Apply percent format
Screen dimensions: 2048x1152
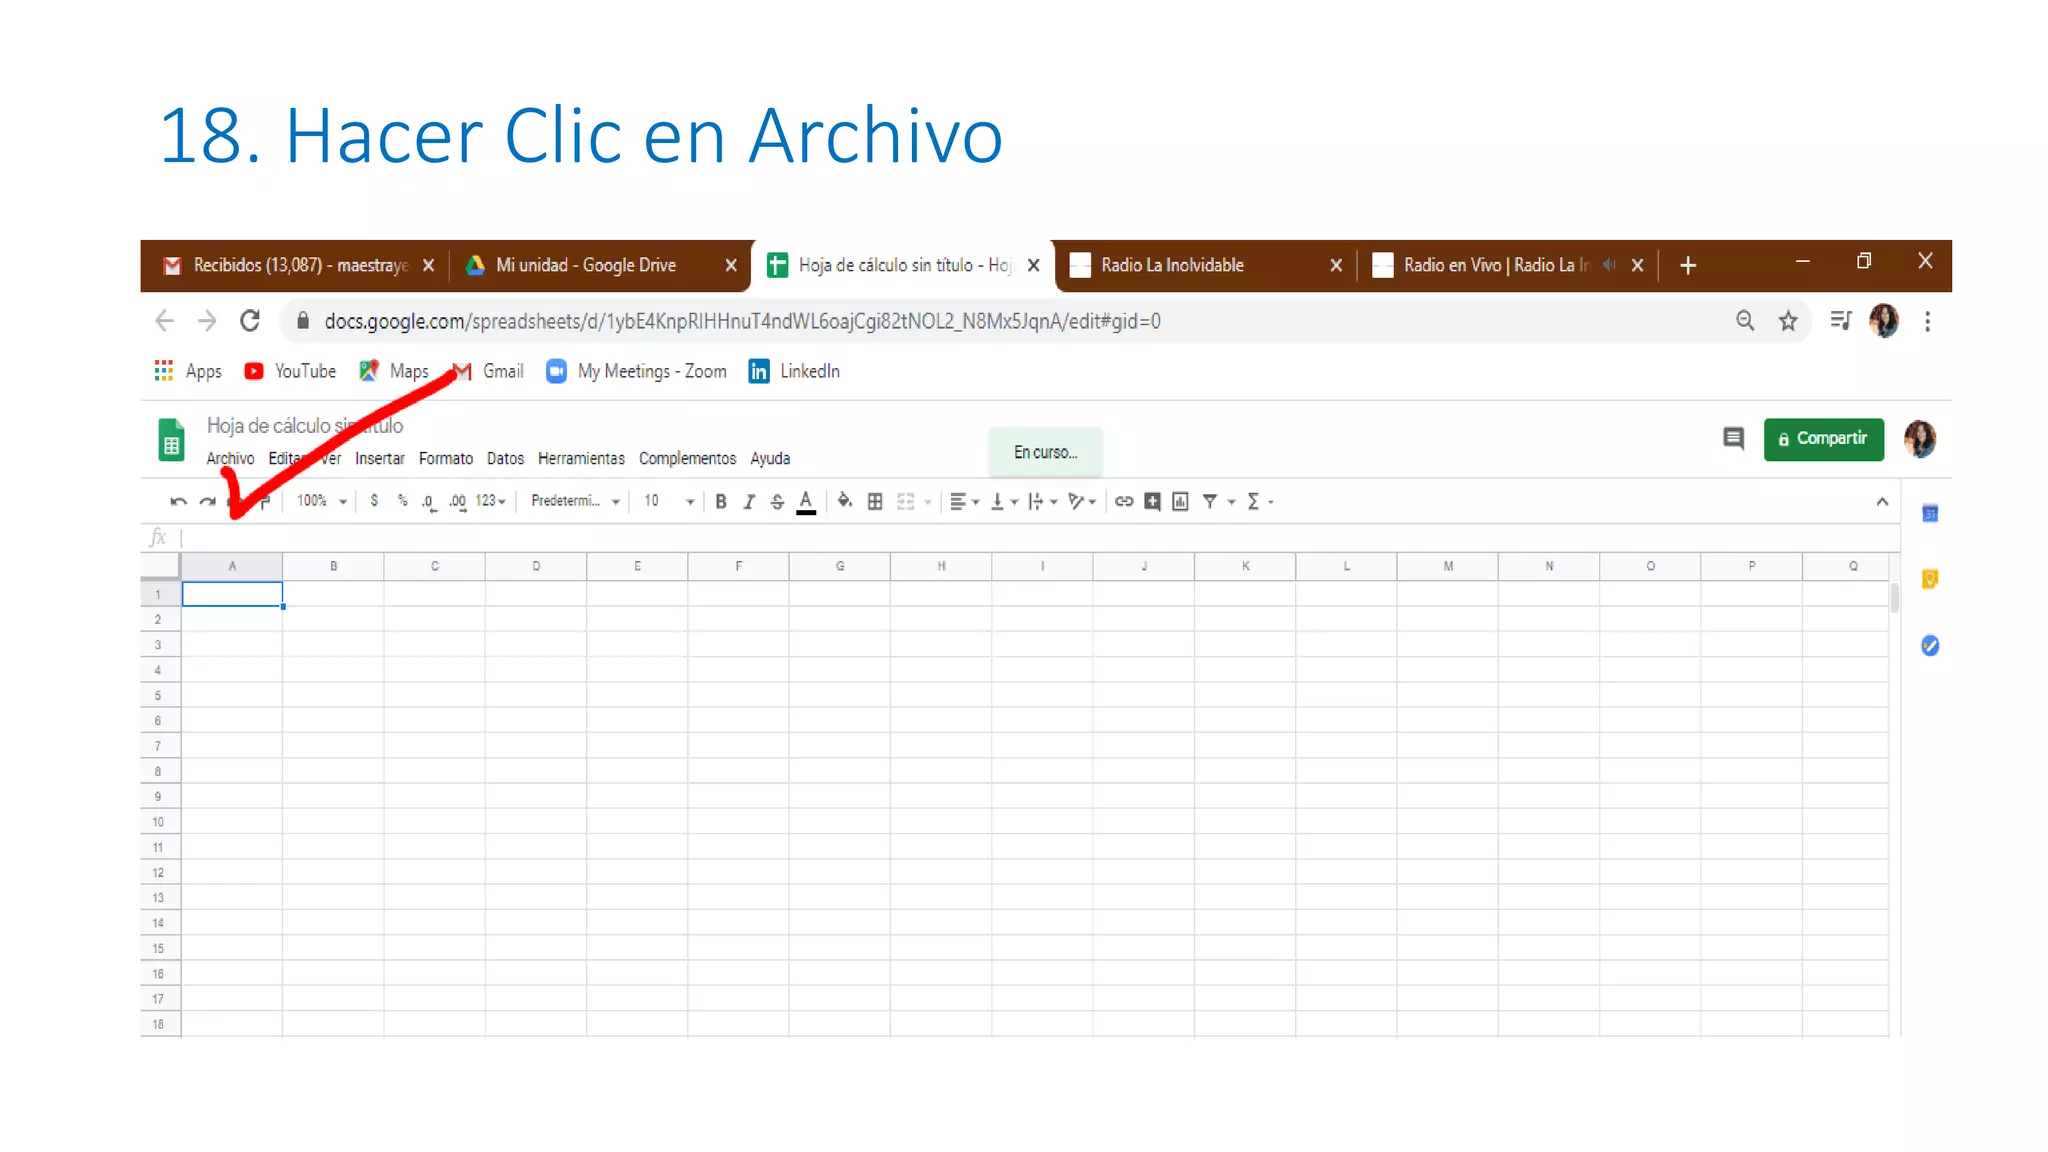(402, 501)
